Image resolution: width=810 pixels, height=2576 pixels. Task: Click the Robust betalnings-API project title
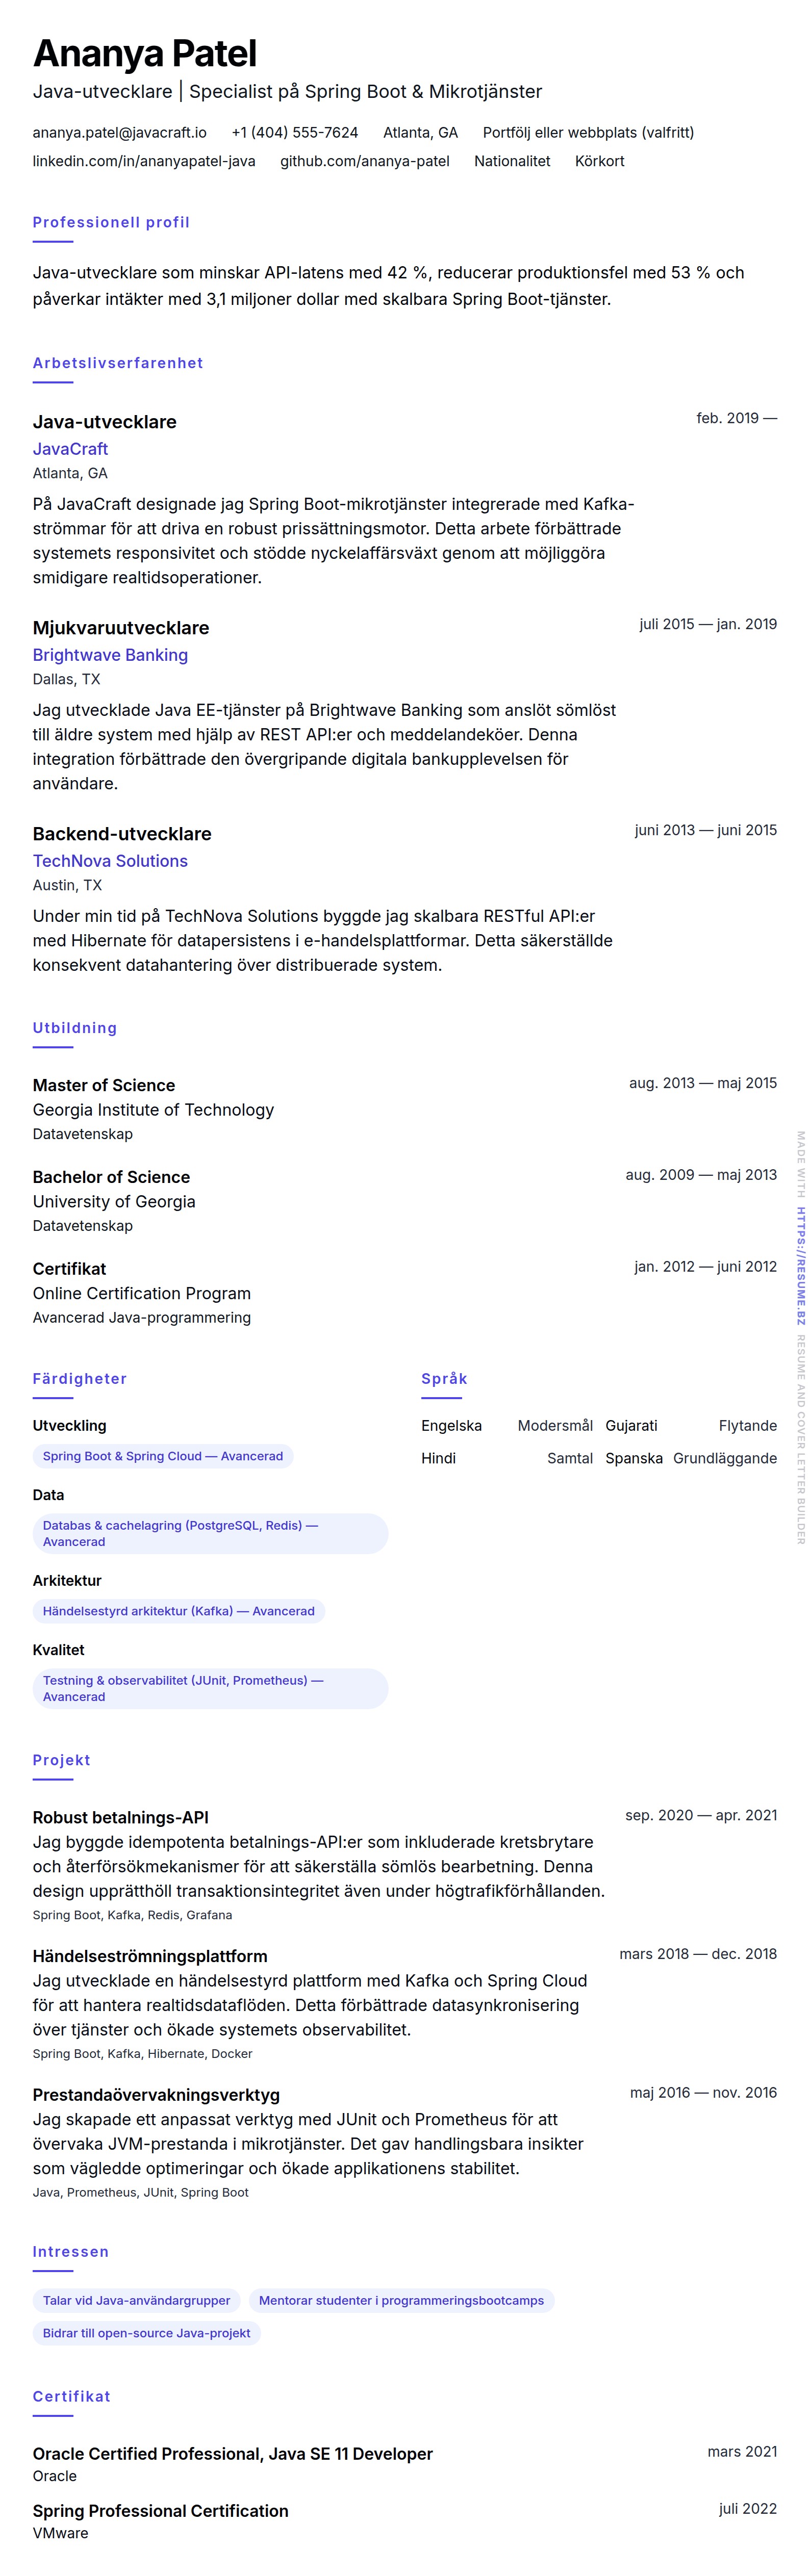tap(120, 1817)
